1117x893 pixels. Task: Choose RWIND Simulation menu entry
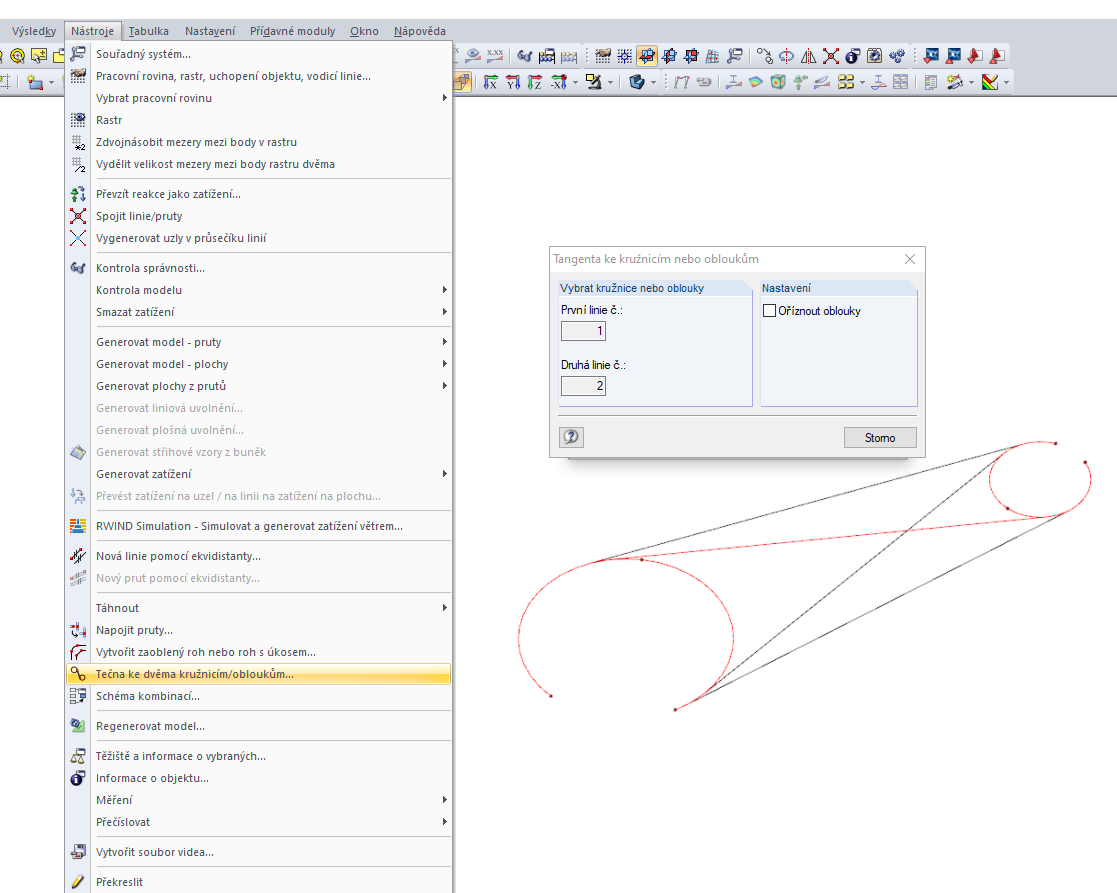(x=259, y=526)
